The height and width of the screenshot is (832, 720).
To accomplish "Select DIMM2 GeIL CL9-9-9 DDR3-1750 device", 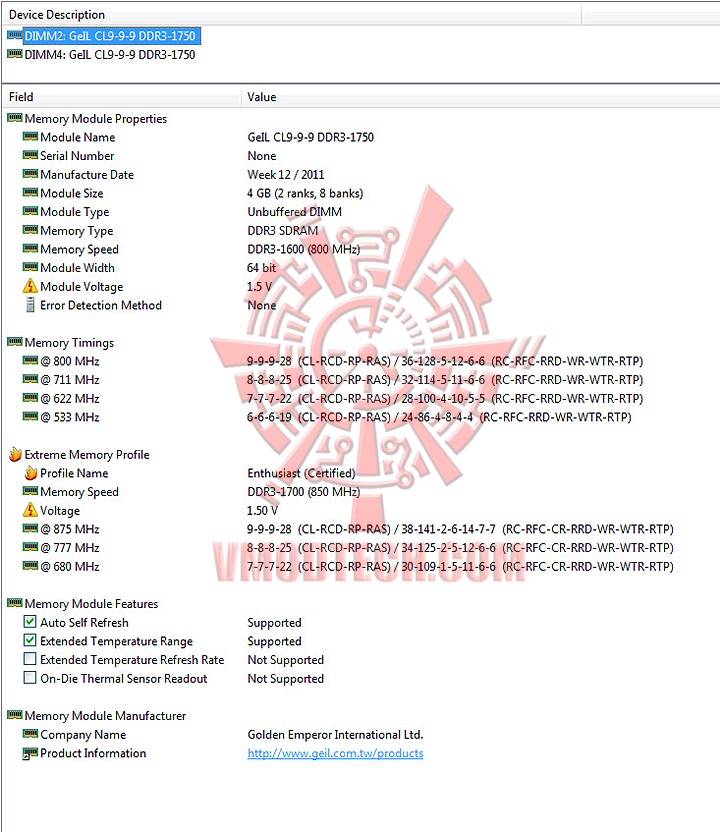I will coord(110,36).
